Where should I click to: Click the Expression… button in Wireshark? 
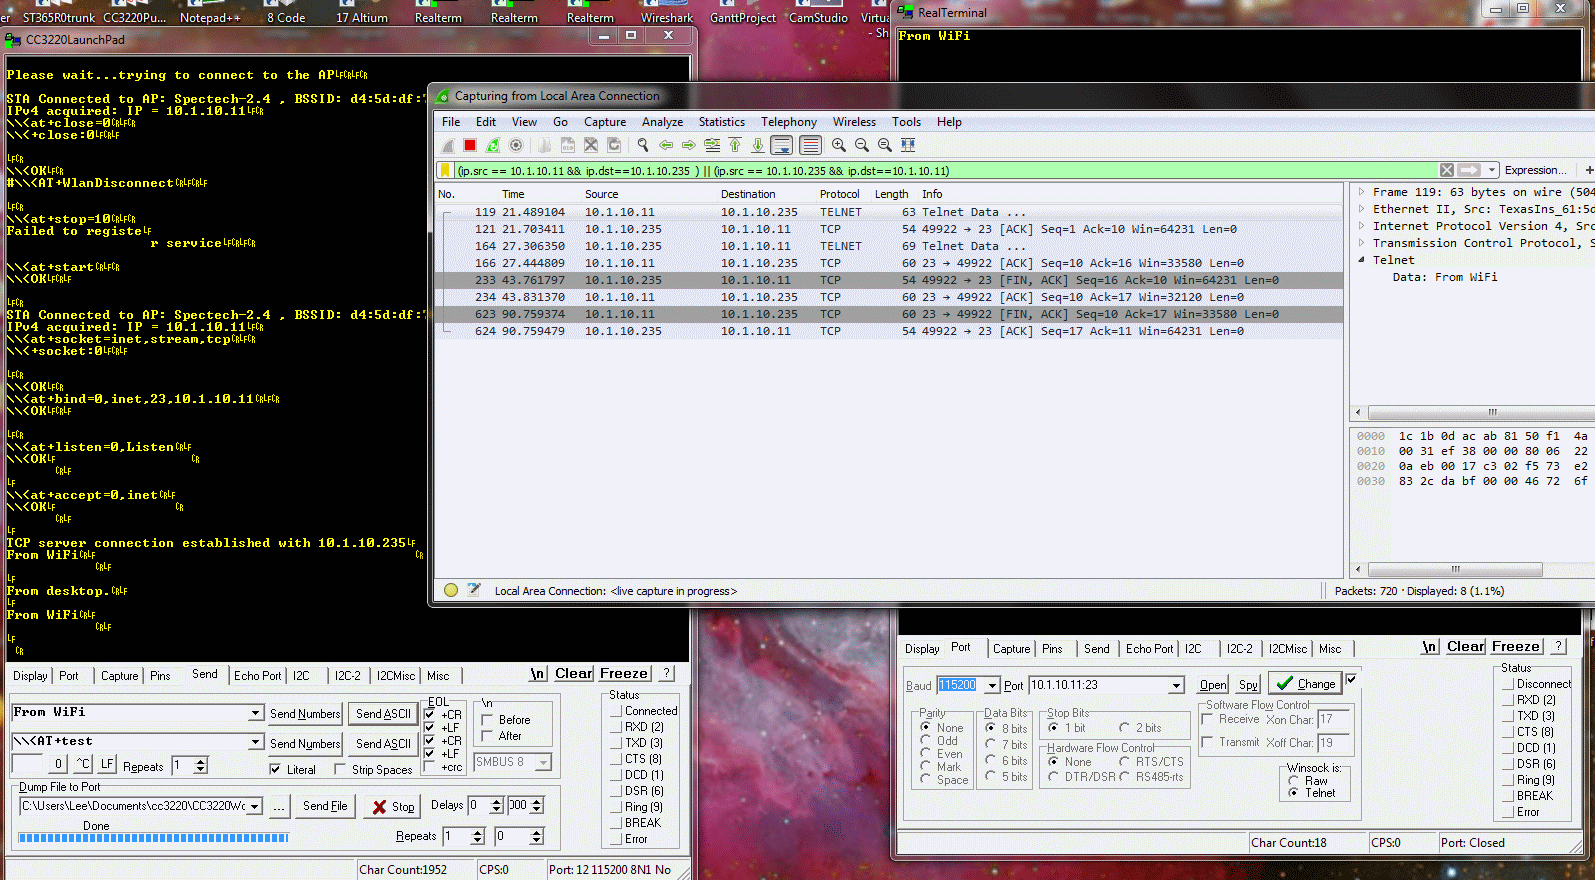pos(1536,170)
